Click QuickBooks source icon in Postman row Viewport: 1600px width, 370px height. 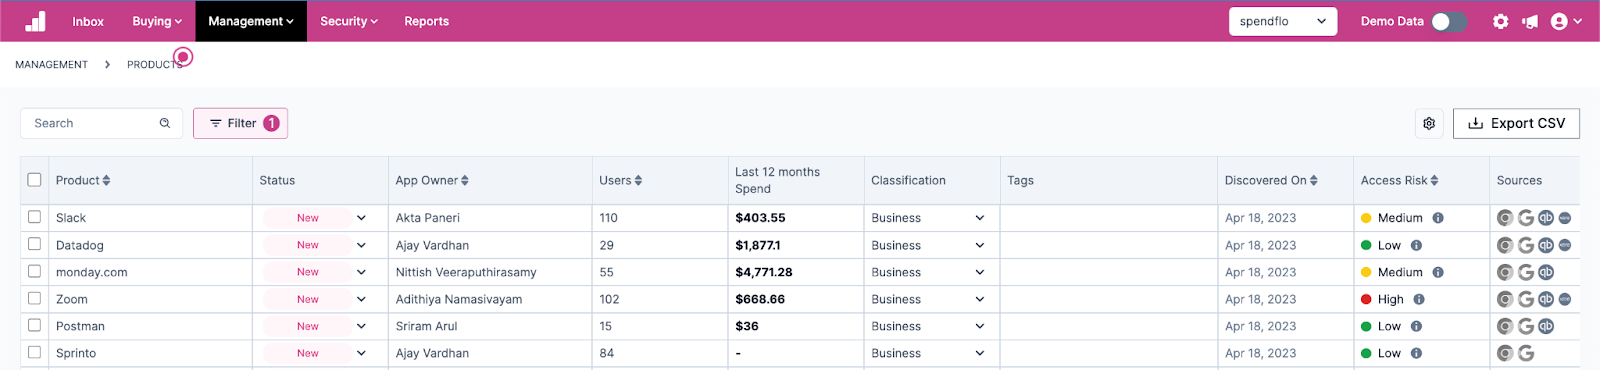(1546, 326)
